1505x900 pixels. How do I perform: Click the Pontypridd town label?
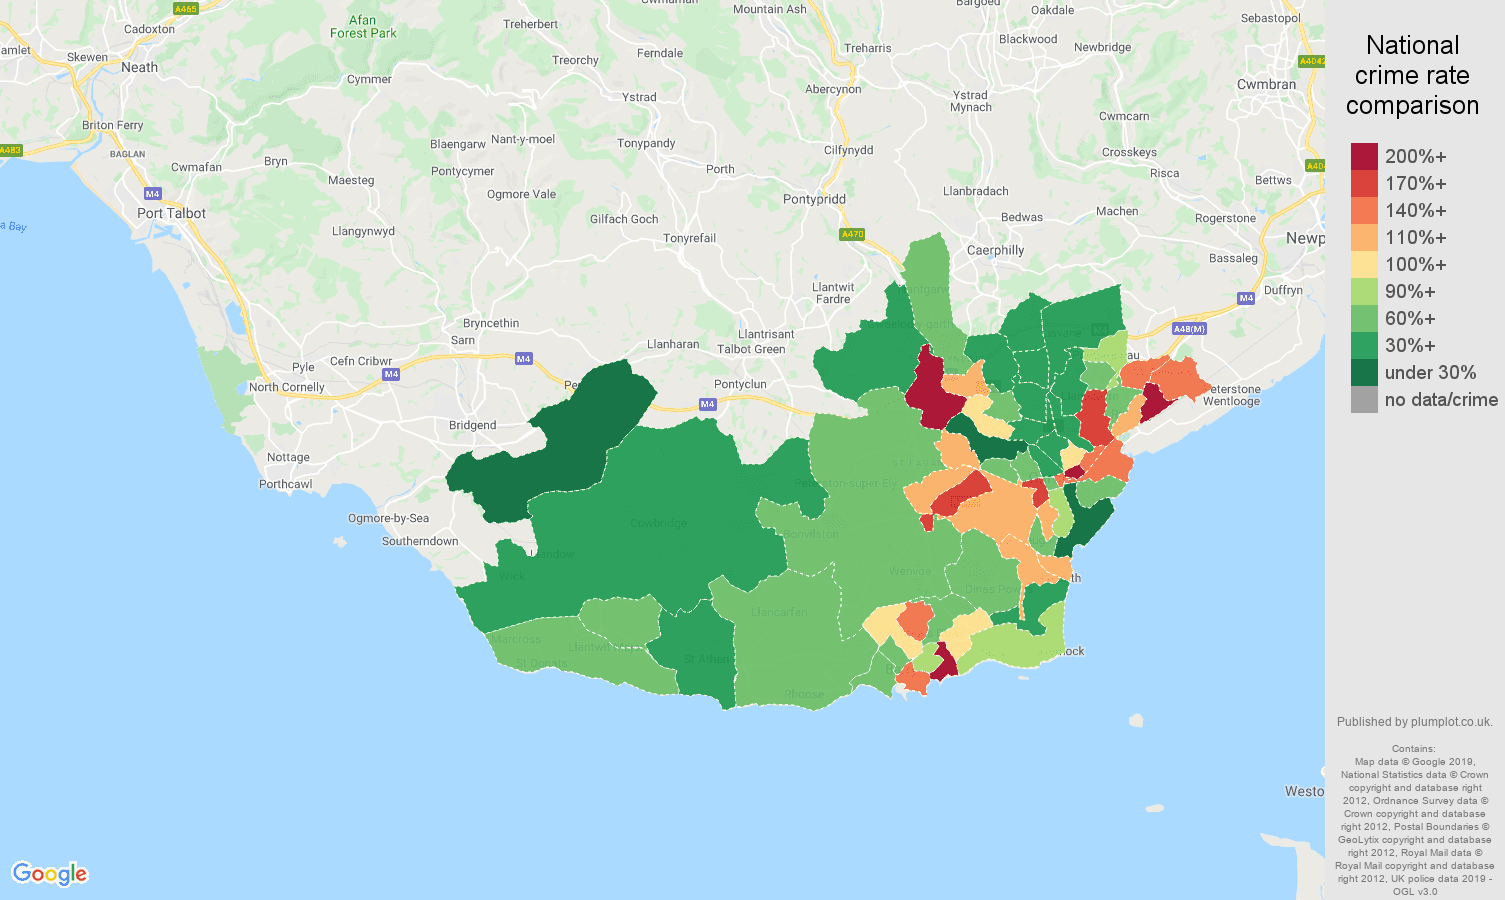[x=814, y=199]
